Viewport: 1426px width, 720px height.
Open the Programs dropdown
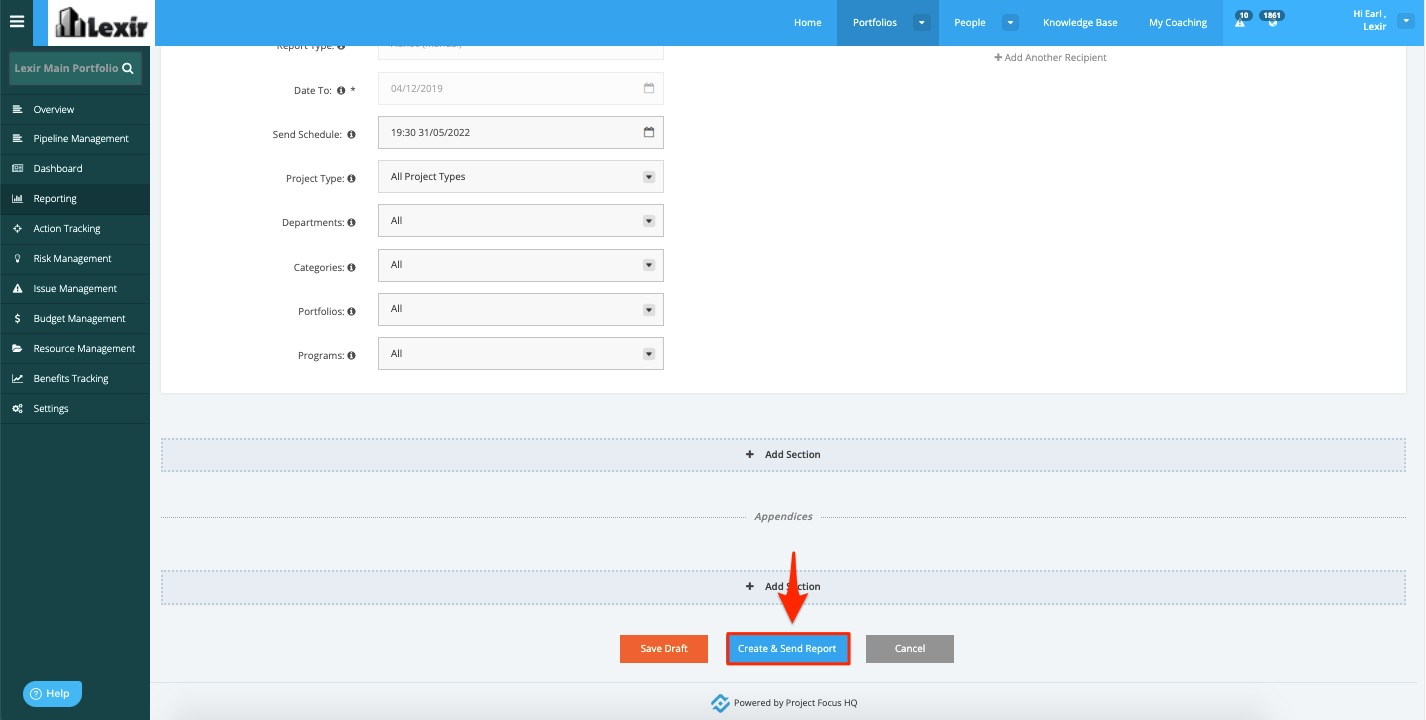pos(521,354)
